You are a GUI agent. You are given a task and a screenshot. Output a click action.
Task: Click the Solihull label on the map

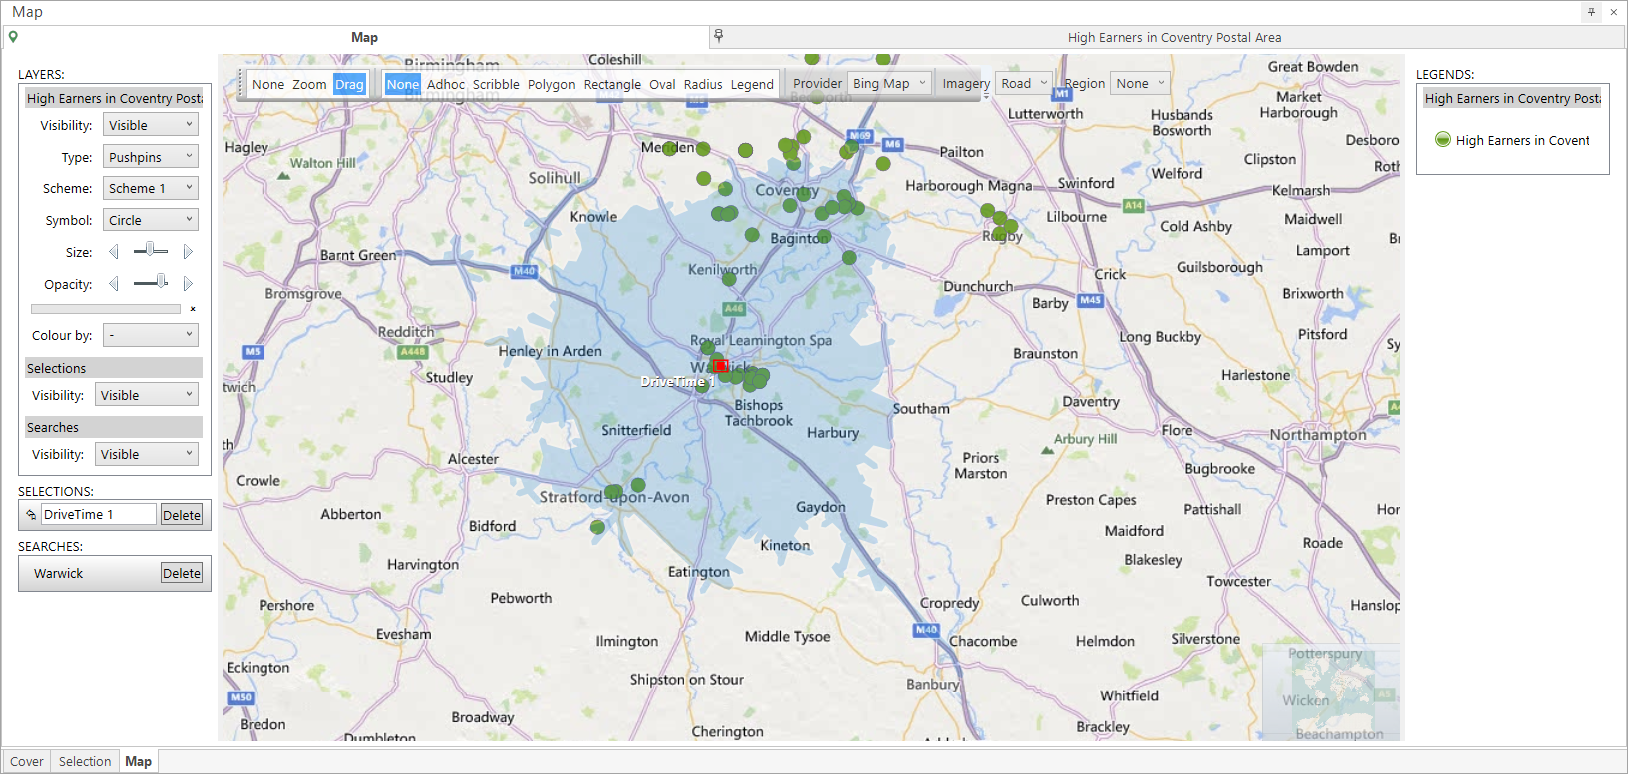[554, 178]
